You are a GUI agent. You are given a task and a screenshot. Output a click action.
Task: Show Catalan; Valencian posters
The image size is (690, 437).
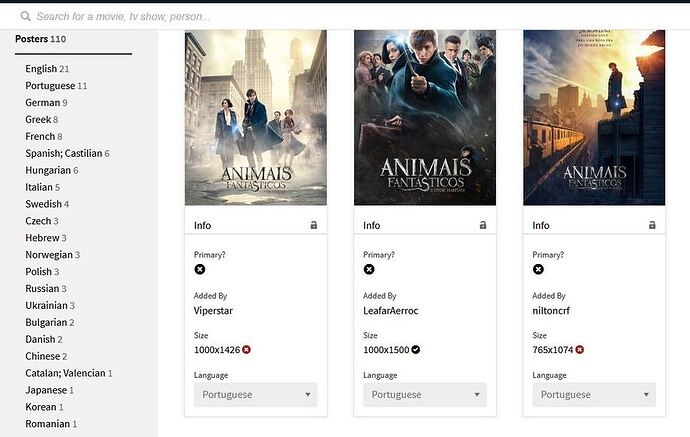(x=69, y=373)
